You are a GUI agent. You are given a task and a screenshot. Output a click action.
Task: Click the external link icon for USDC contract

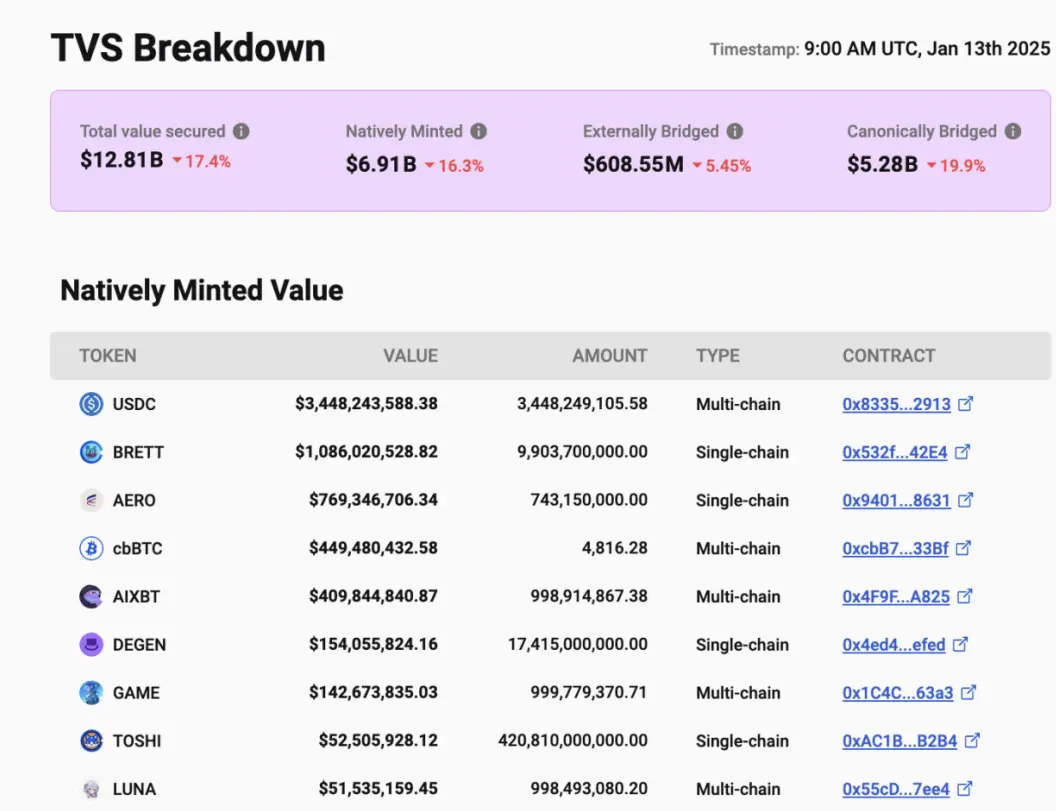[966, 404]
